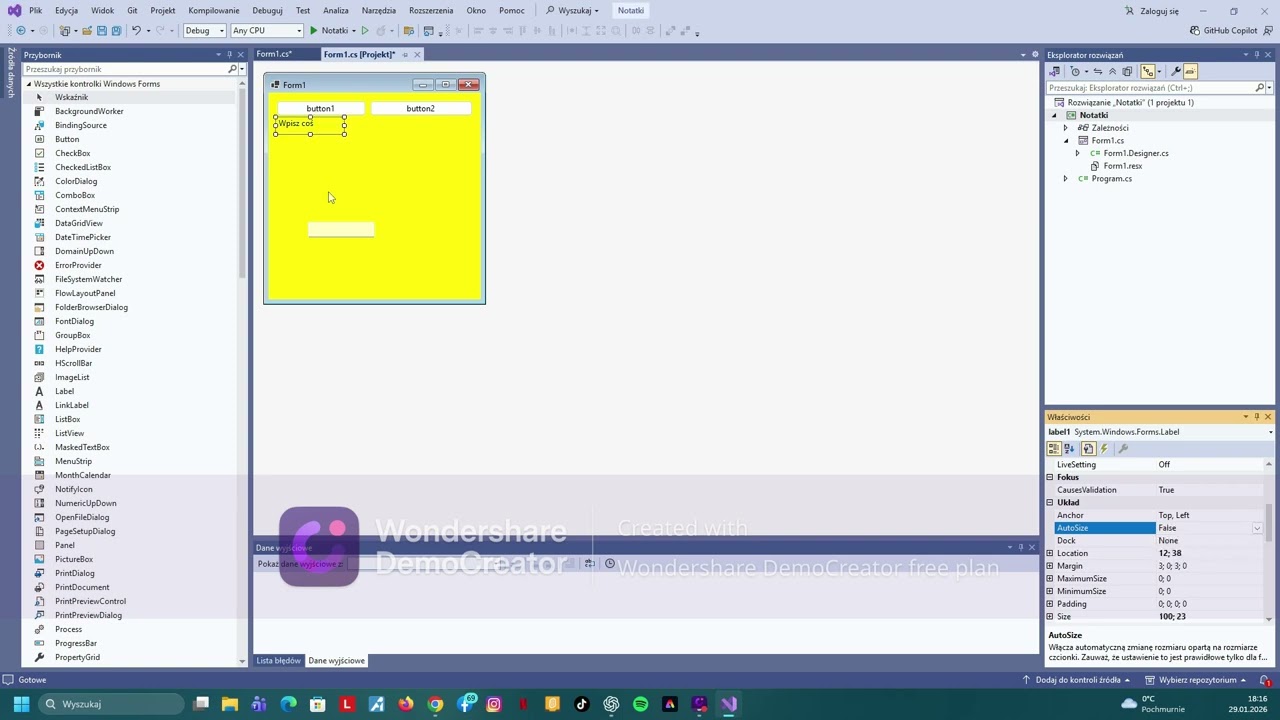
Task: Open GitHub Copilot
Action: (1223, 31)
